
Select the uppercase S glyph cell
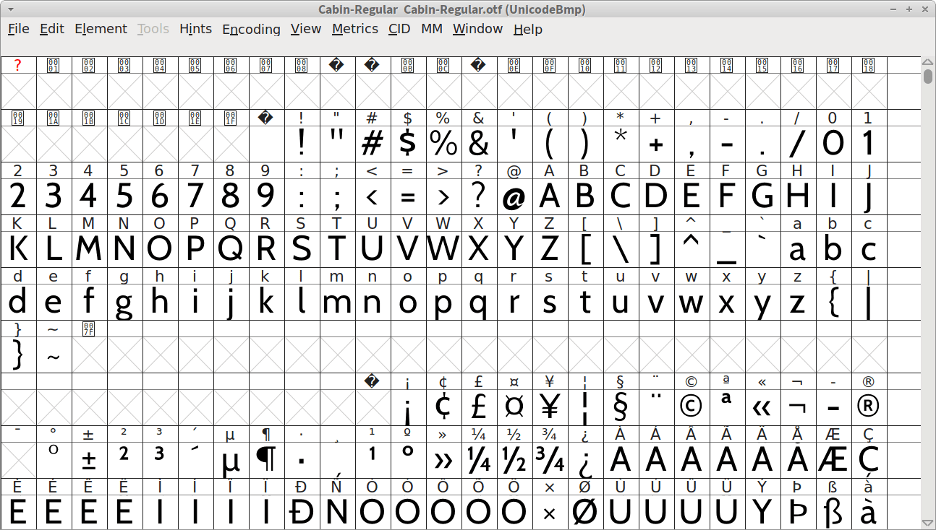[301, 248]
